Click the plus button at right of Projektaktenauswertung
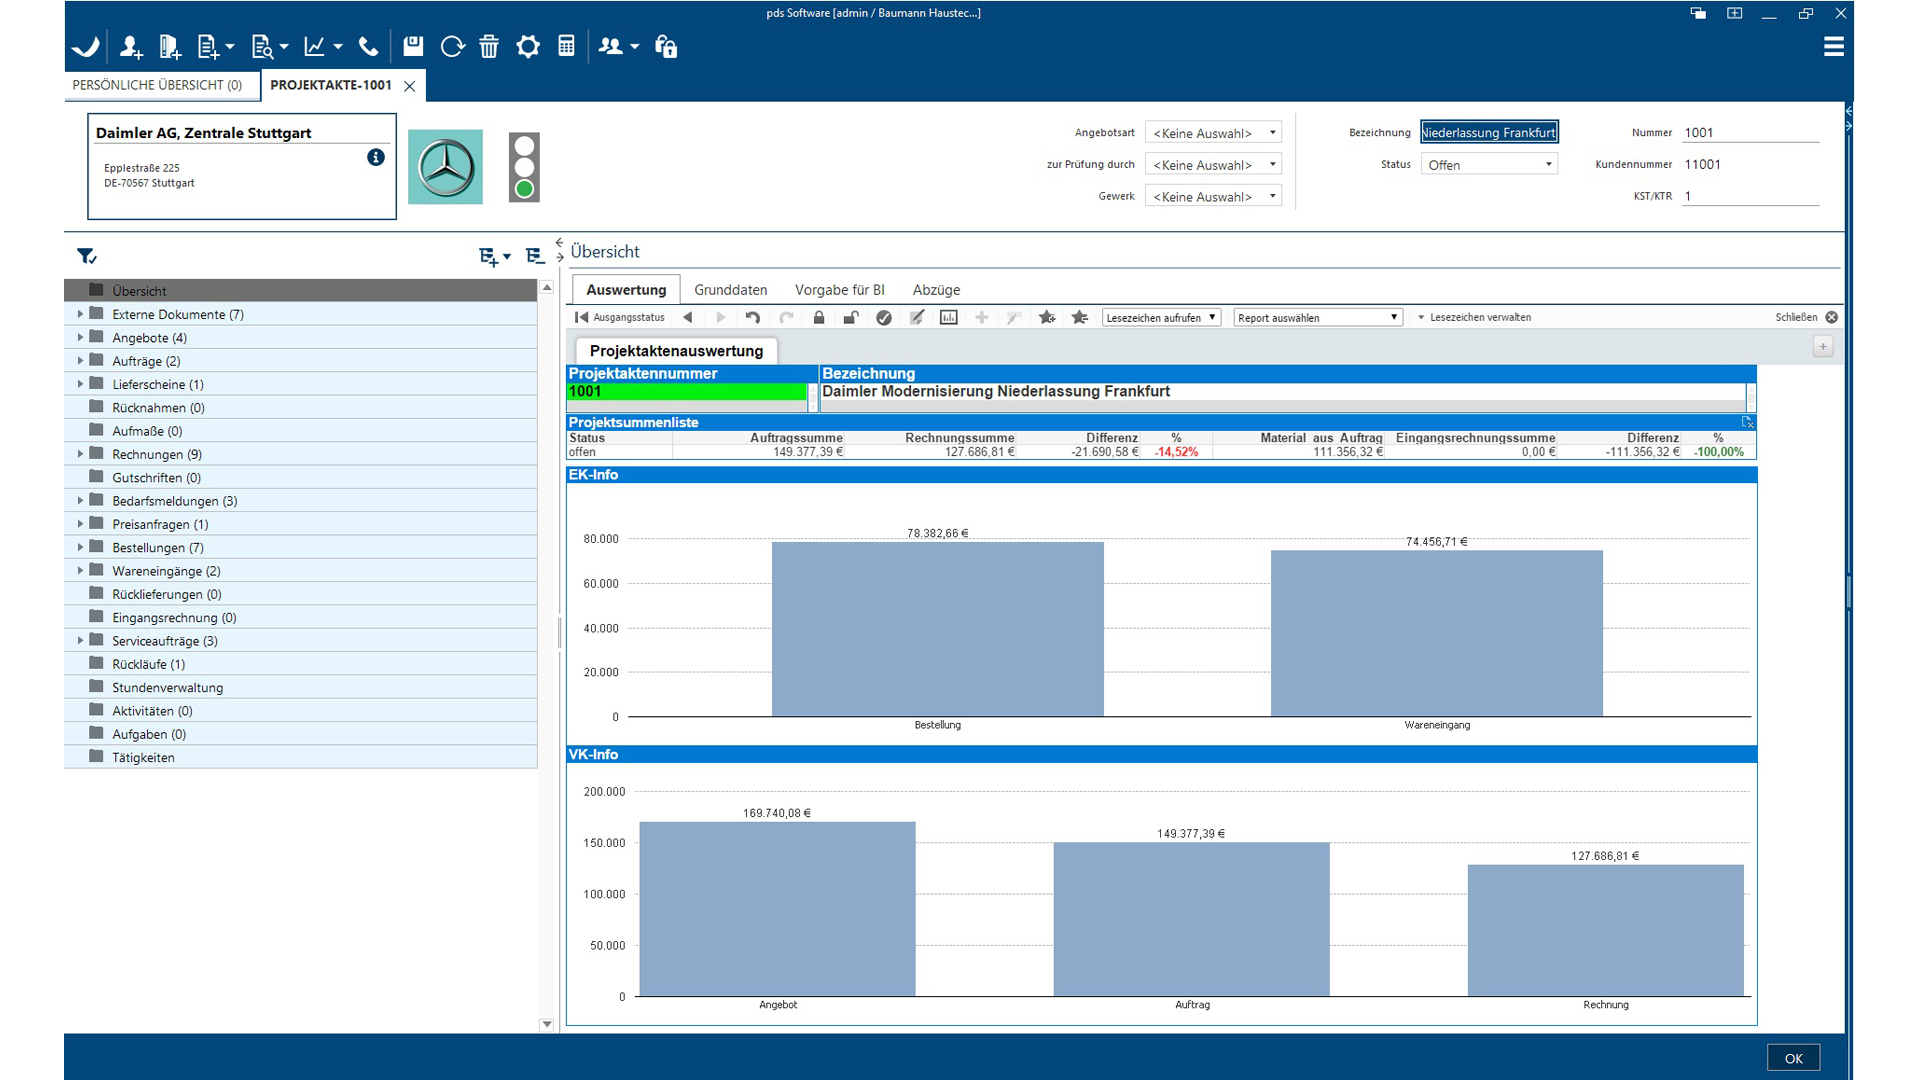This screenshot has width=1920, height=1080. coord(1823,347)
